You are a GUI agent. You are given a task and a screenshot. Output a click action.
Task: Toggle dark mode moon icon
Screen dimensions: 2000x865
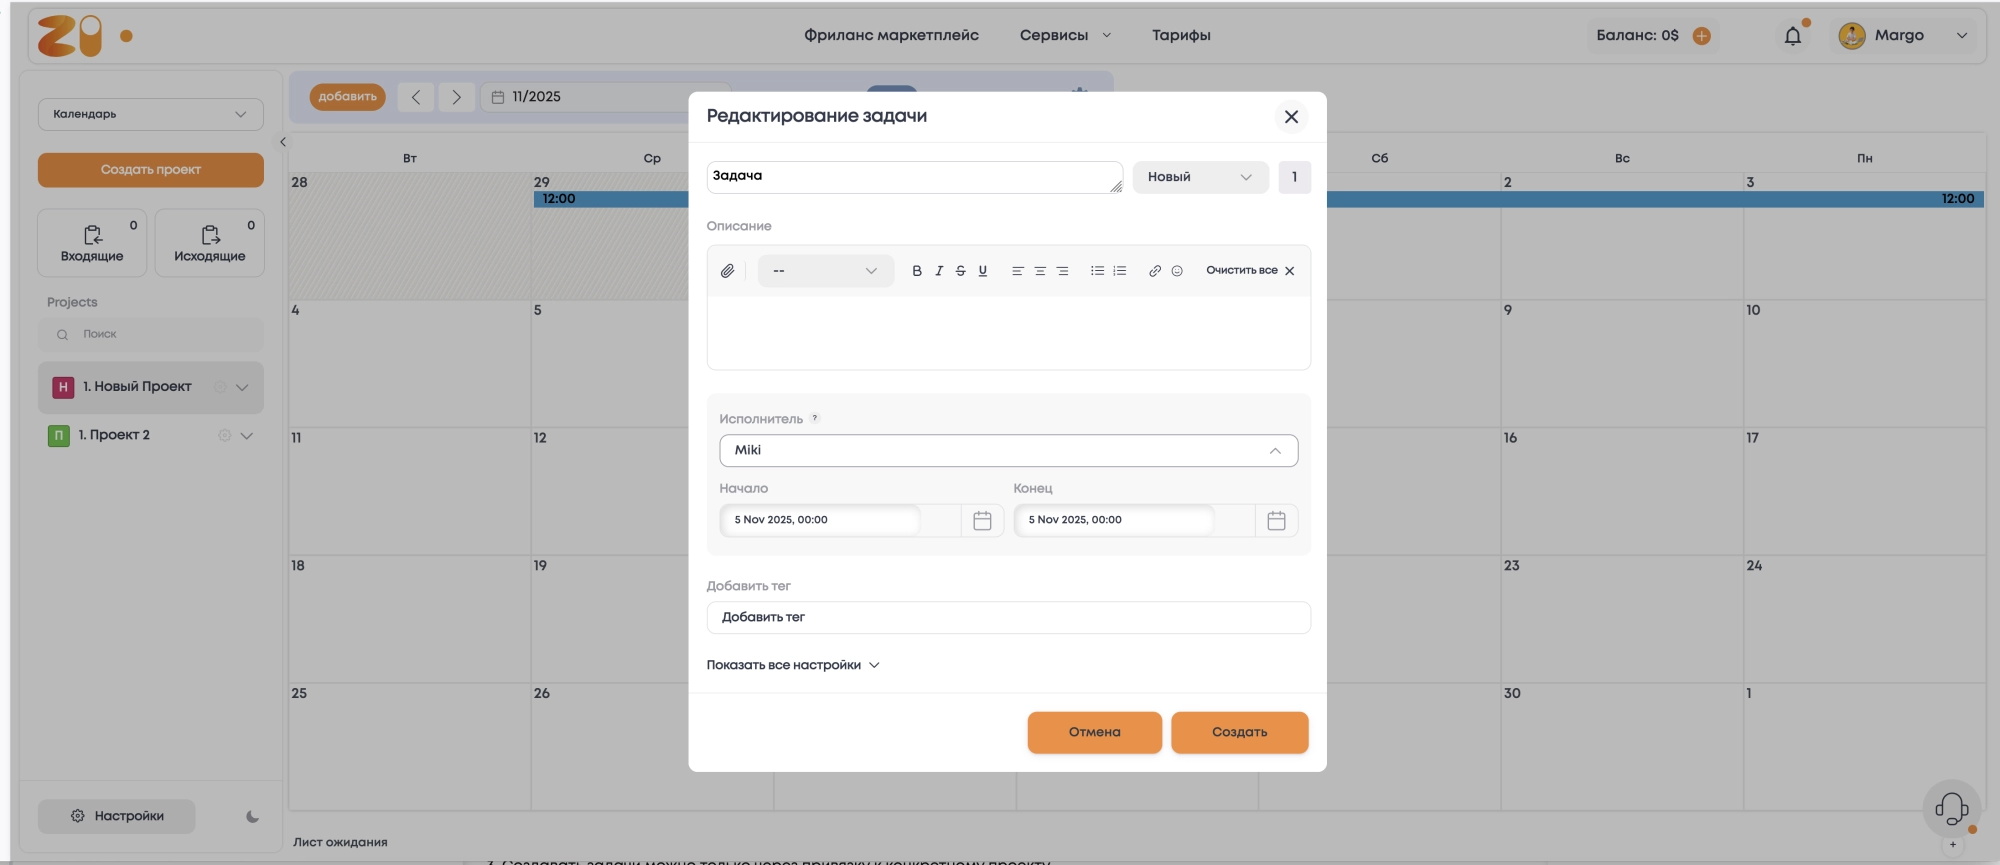[x=252, y=816]
